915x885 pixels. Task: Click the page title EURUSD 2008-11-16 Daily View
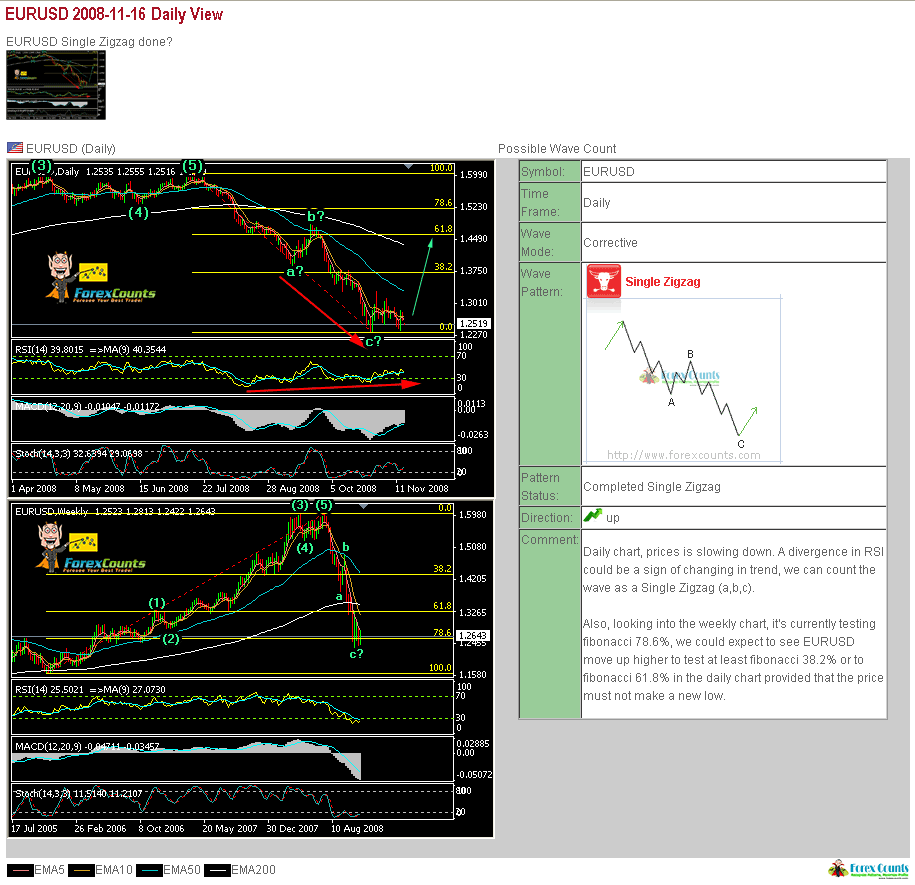tap(114, 14)
